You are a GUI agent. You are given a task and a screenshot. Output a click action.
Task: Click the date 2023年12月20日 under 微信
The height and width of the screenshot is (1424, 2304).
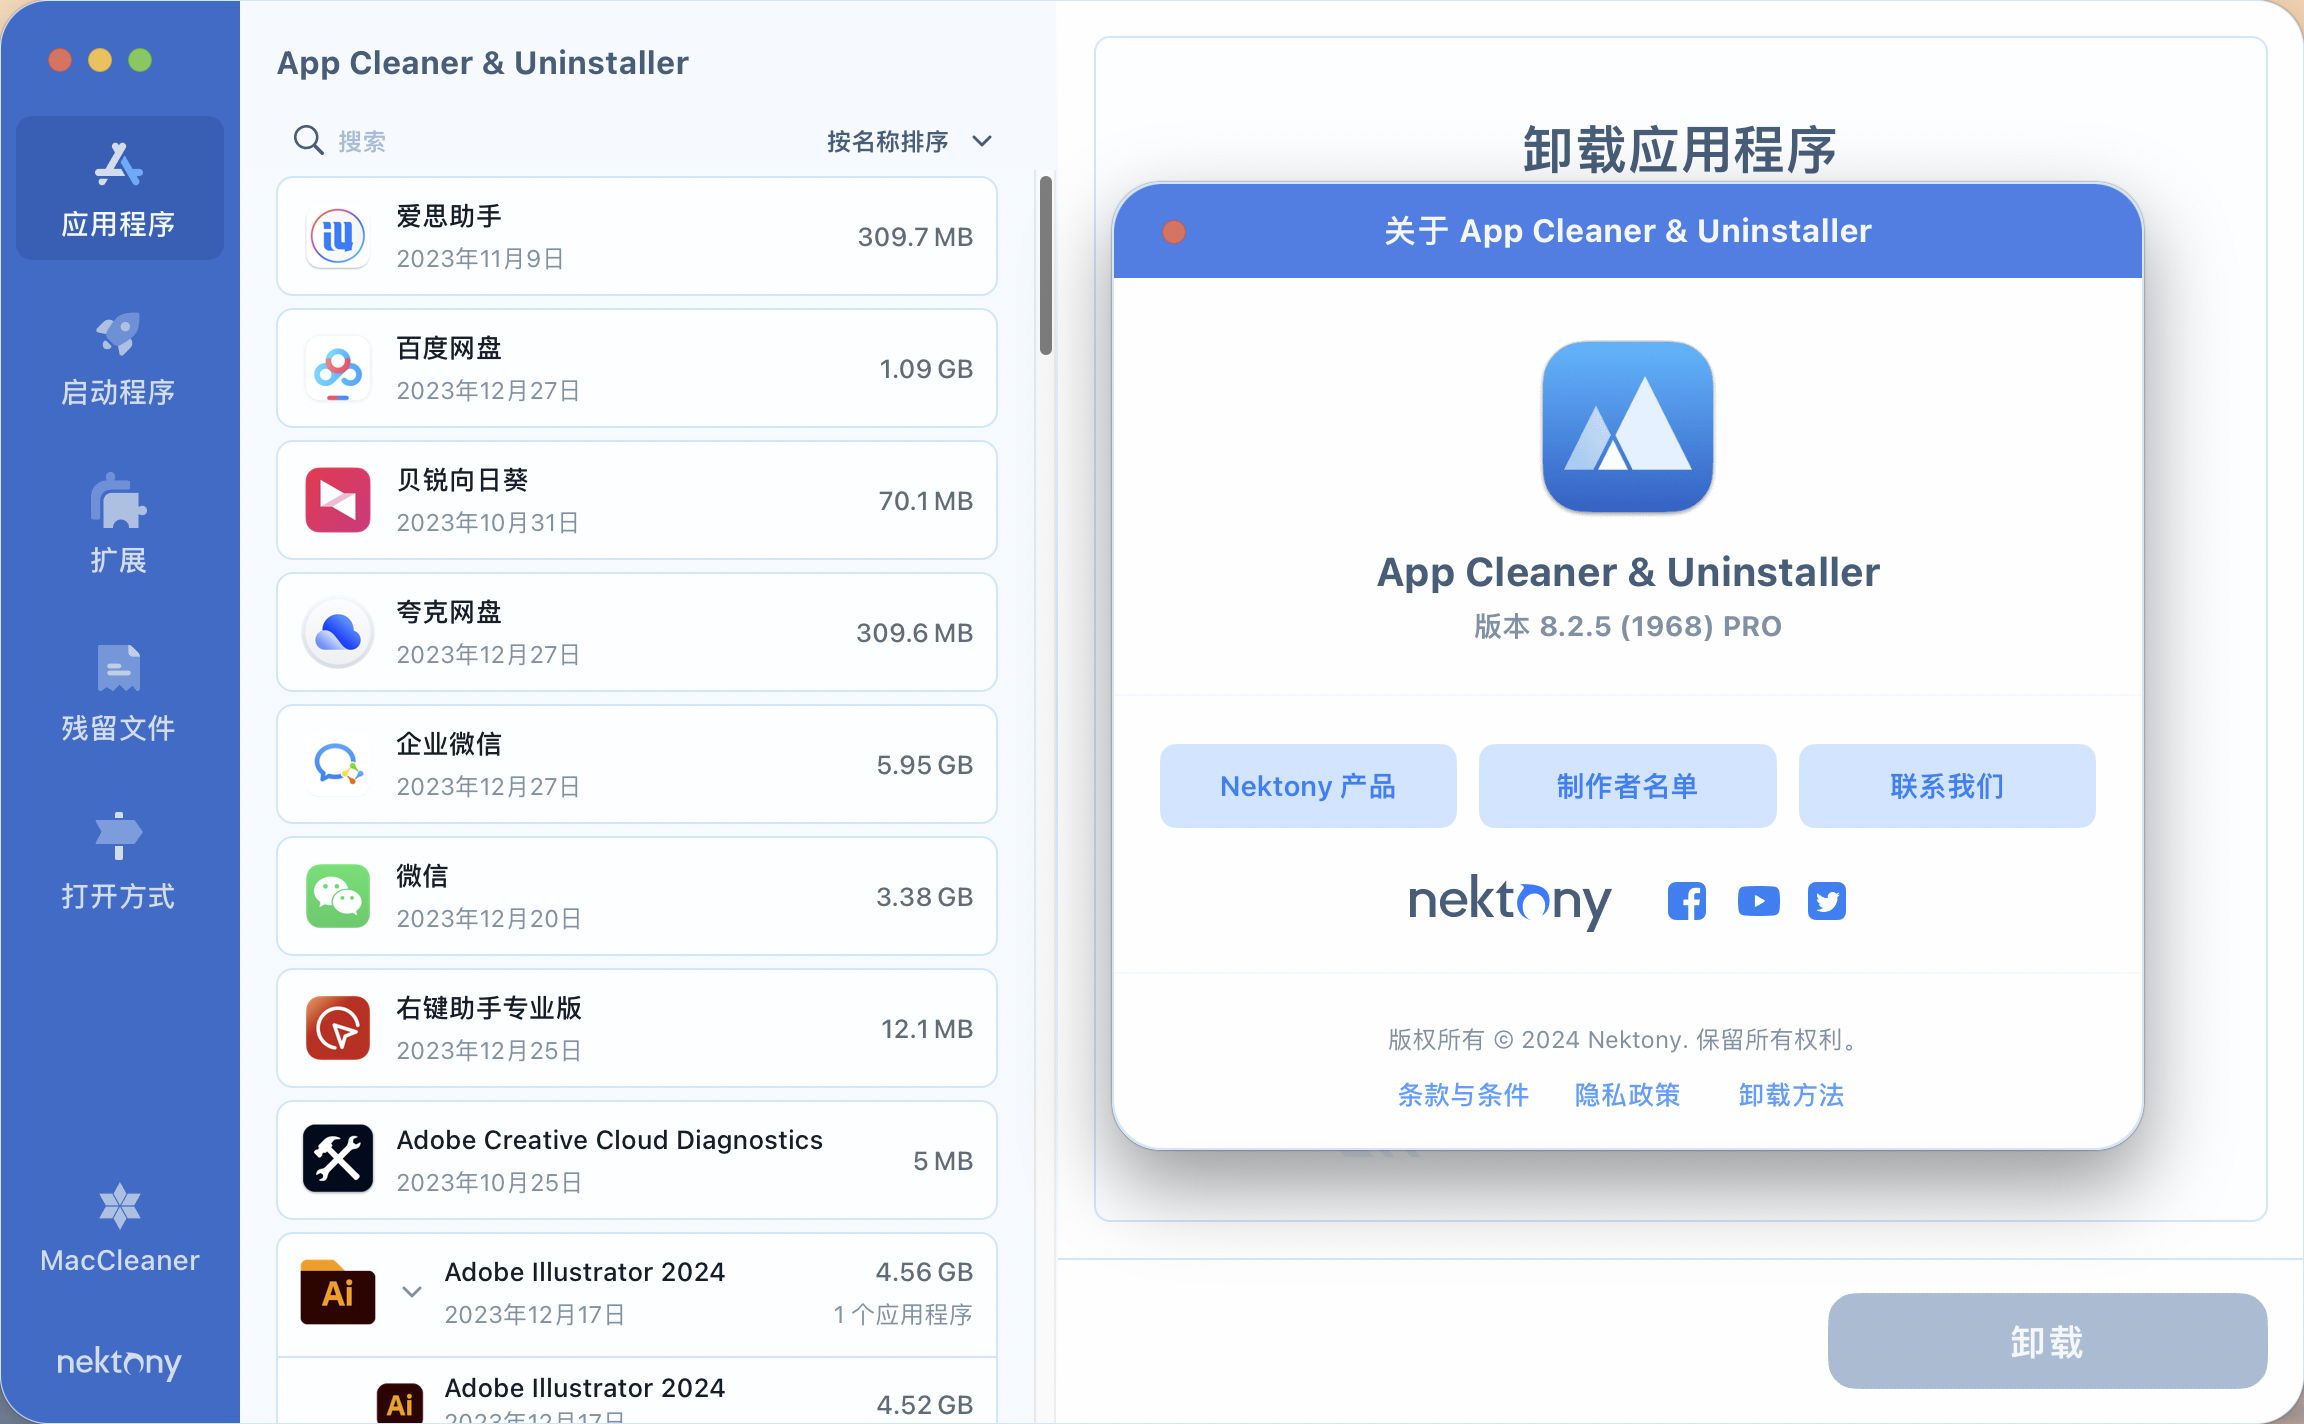489,919
